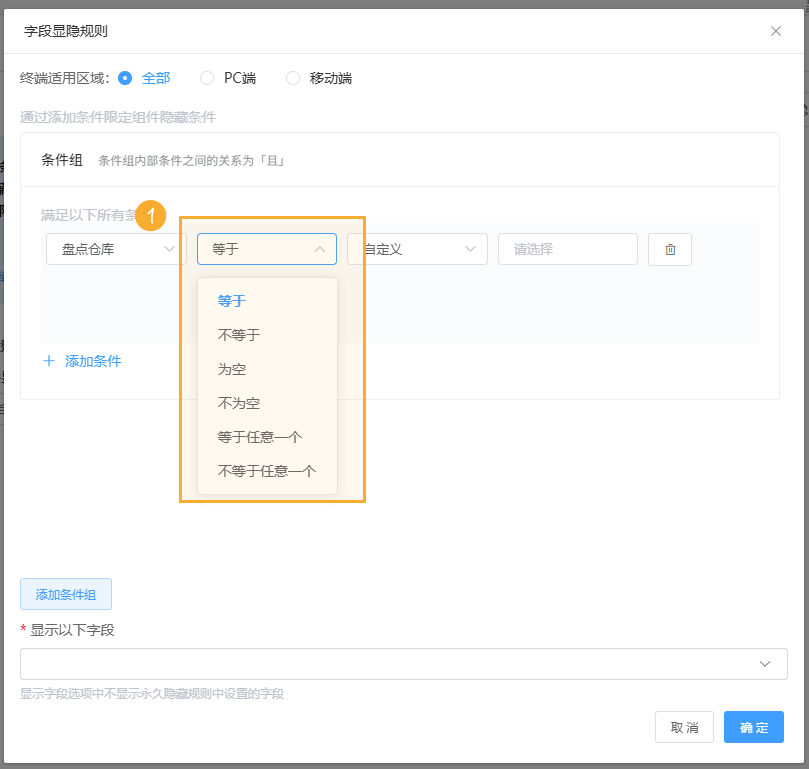The height and width of the screenshot is (769, 809).
Task: Select the PC端 radio option
Action: [x=207, y=77]
